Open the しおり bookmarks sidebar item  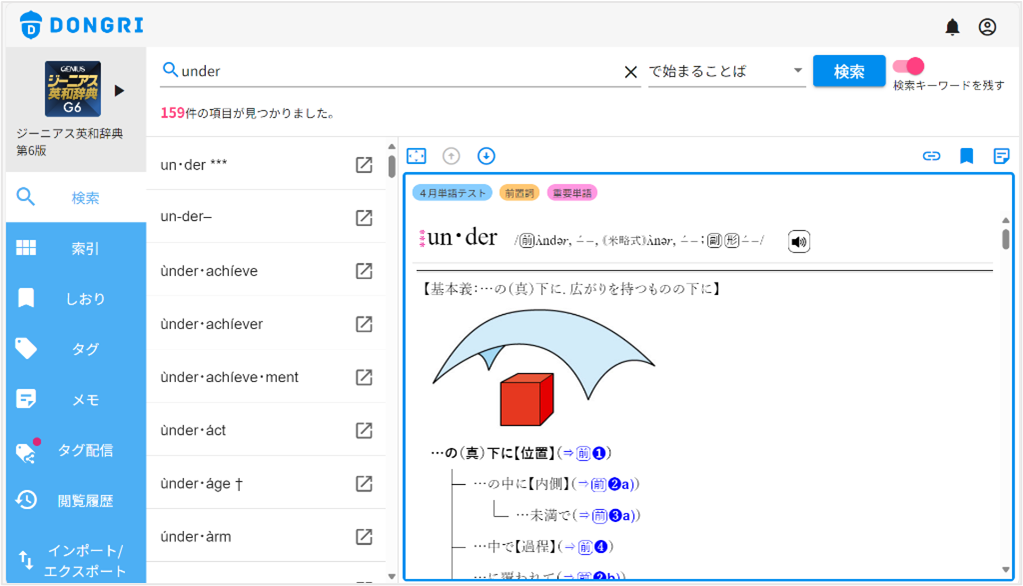tap(76, 298)
